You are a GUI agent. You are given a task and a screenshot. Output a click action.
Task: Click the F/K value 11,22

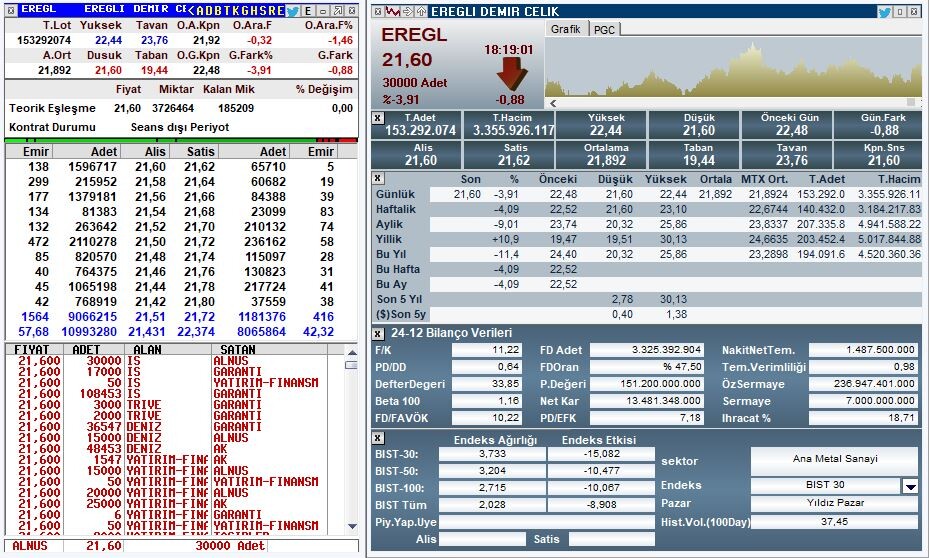[486, 350]
